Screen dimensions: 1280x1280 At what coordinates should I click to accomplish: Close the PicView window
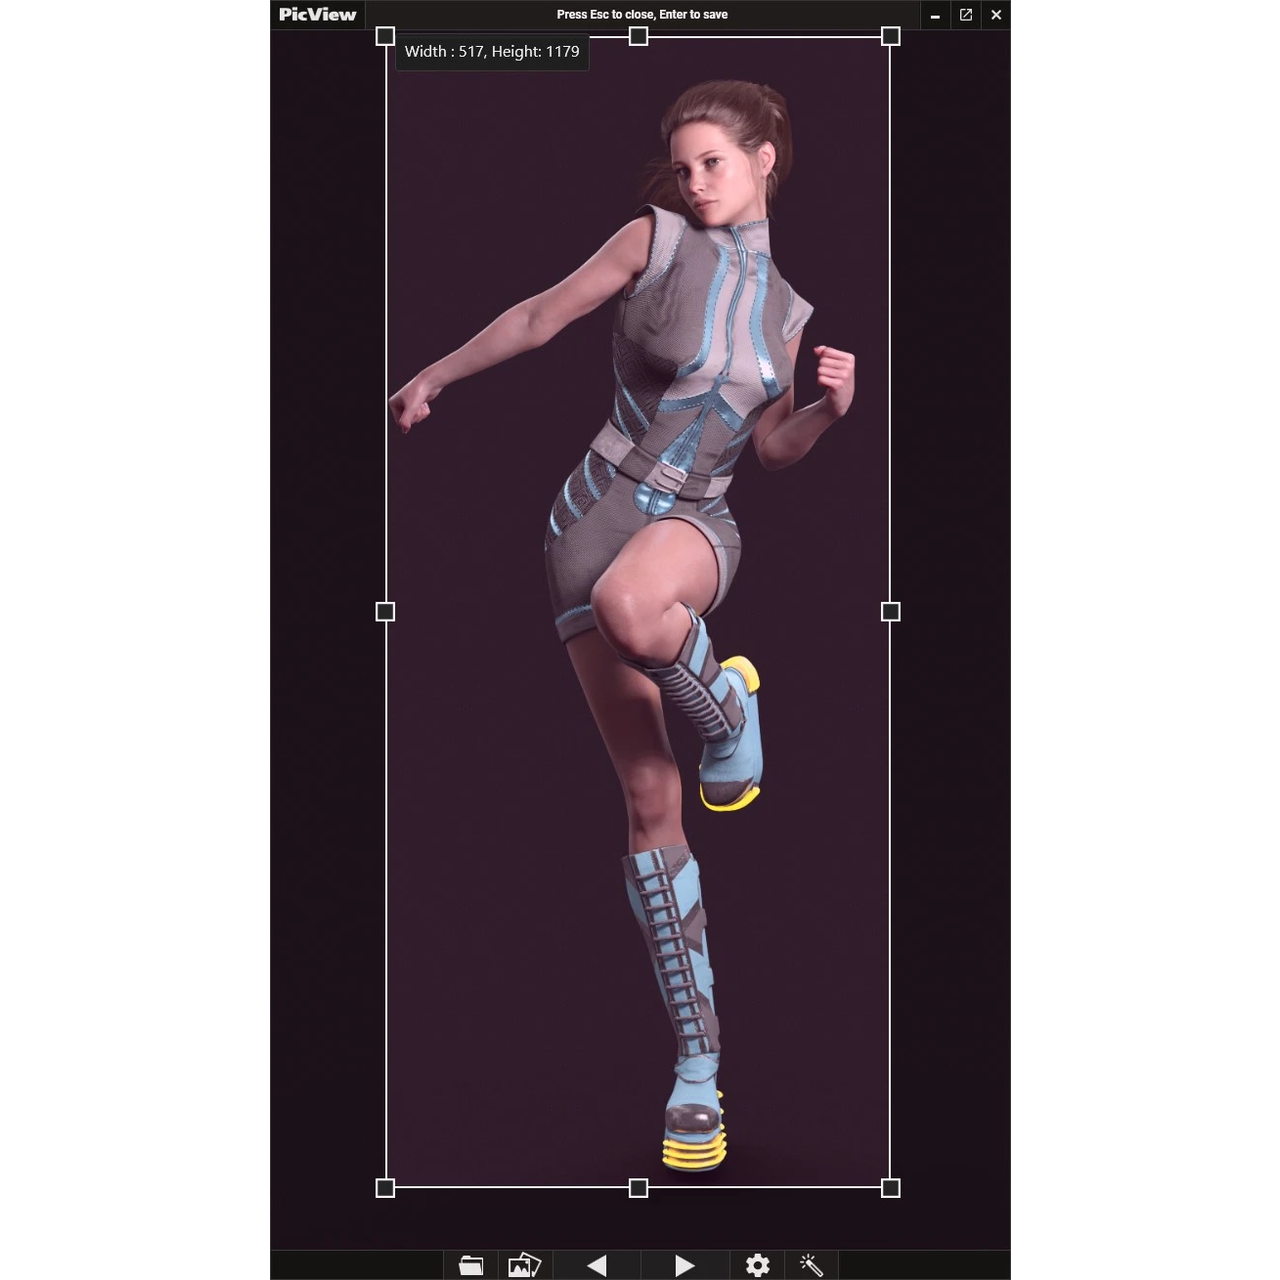(x=996, y=14)
